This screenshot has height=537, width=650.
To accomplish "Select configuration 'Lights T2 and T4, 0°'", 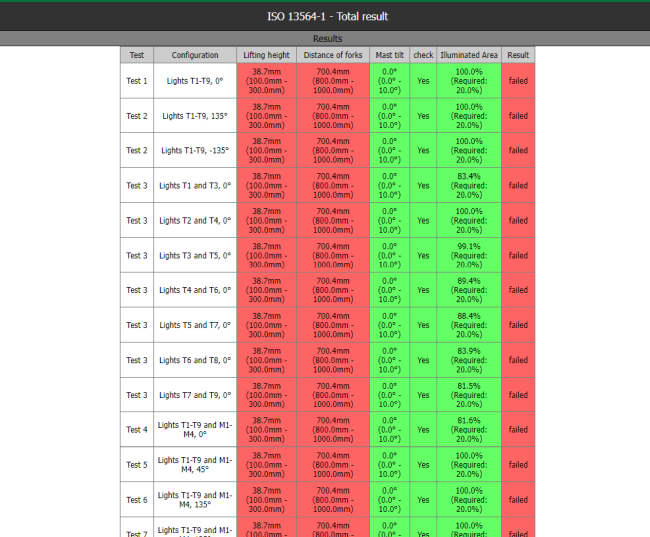I will (195, 220).
